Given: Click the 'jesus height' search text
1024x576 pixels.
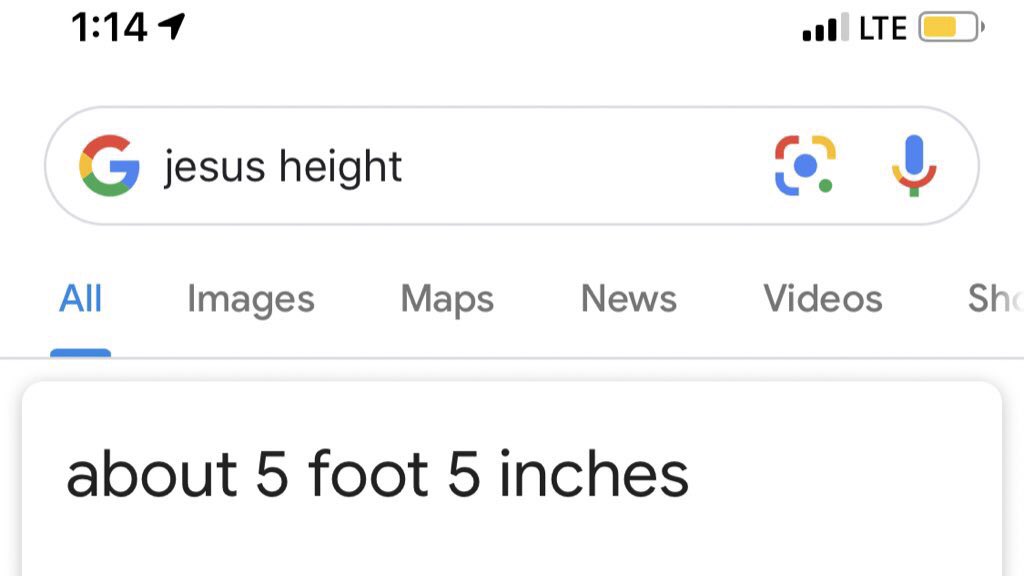Looking at the screenshot, I should click(284, 166).
